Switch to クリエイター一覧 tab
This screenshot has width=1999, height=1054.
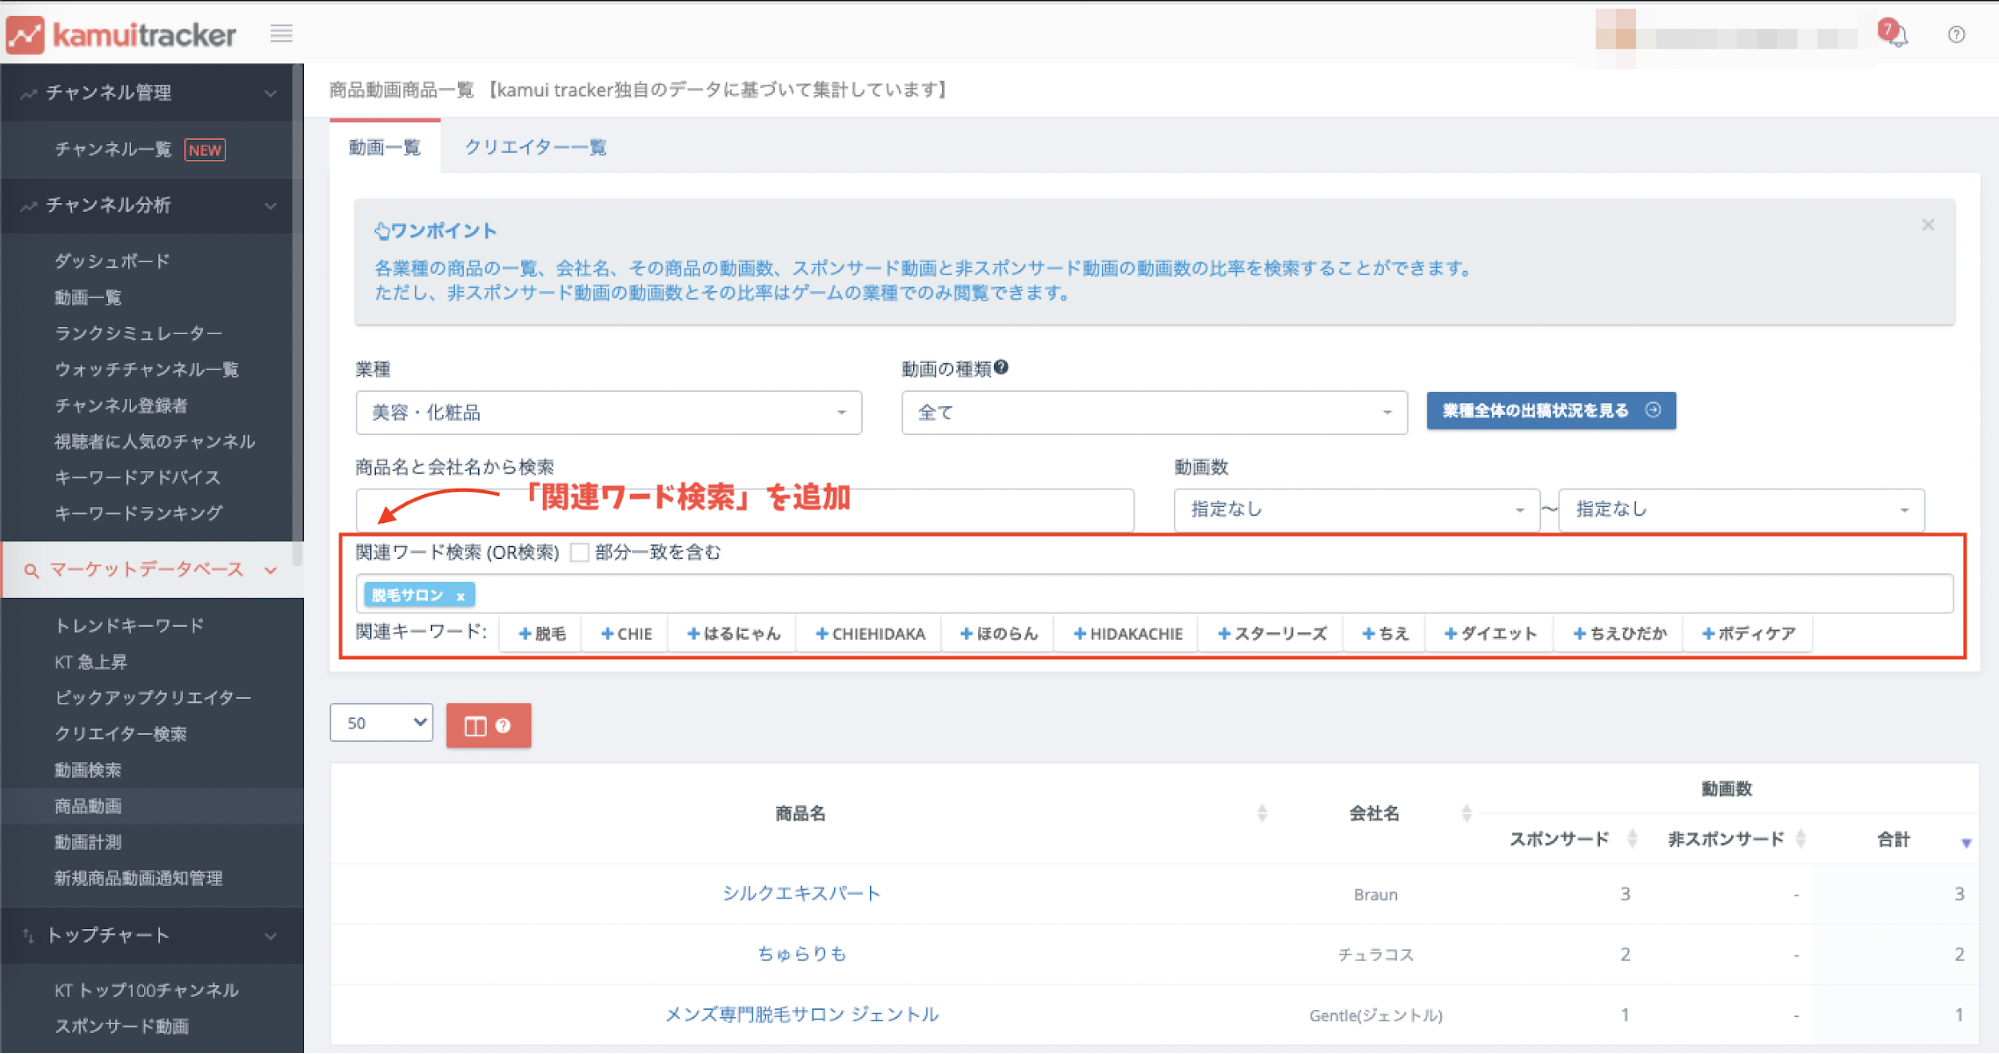pyautogui.click(x=535, y=147)
